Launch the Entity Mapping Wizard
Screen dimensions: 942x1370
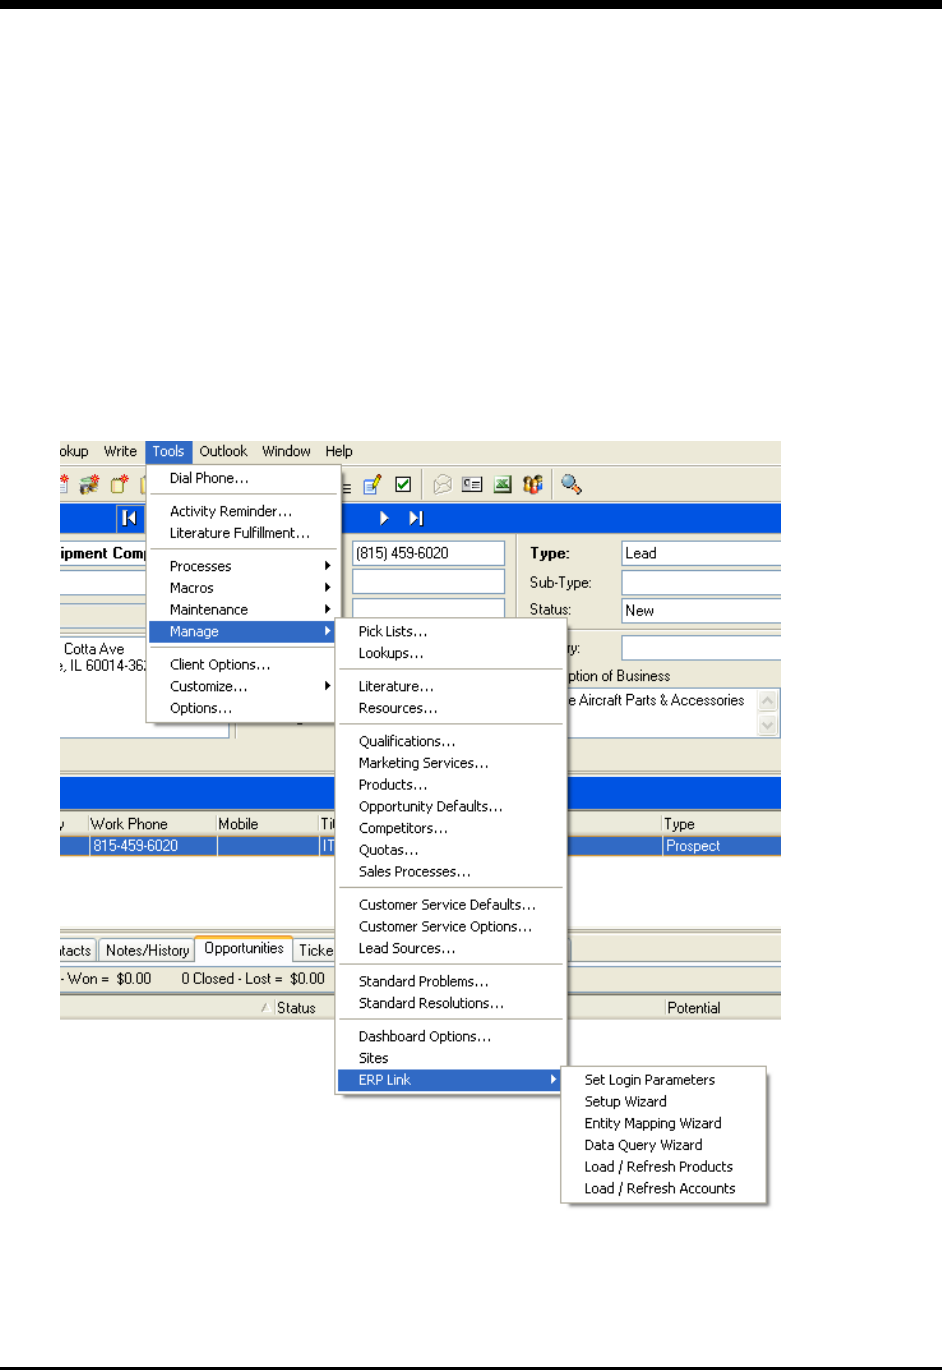[664, 1124]
